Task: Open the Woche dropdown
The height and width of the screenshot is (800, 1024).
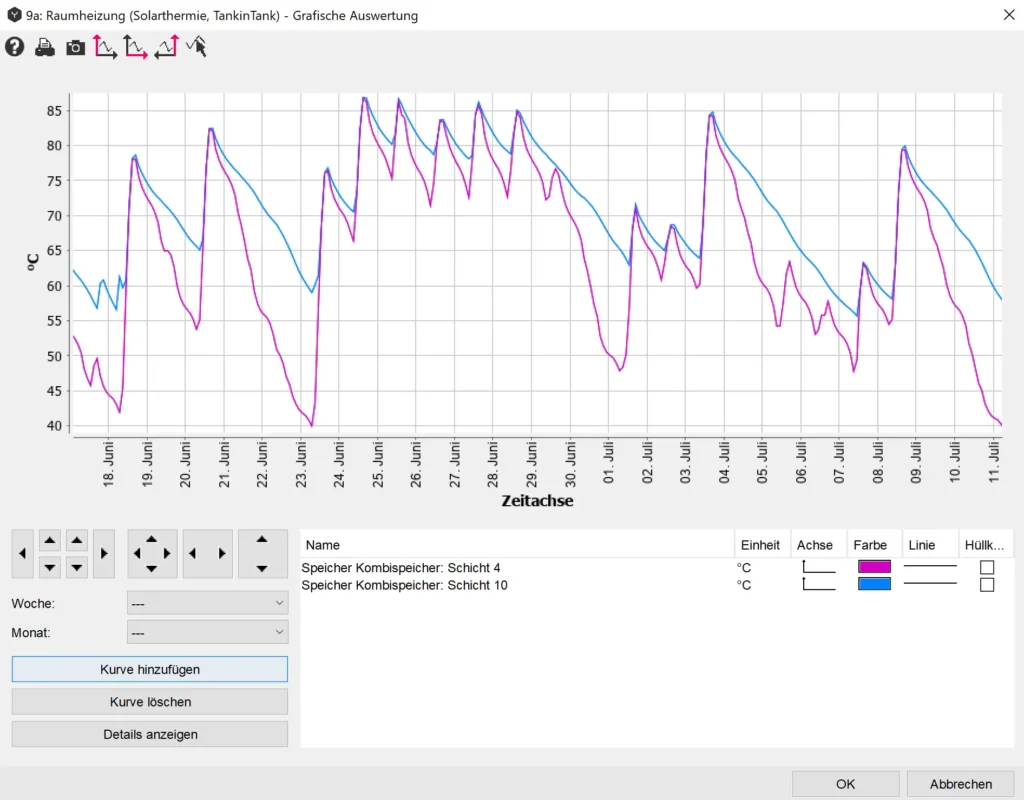Action: point(208,603)
